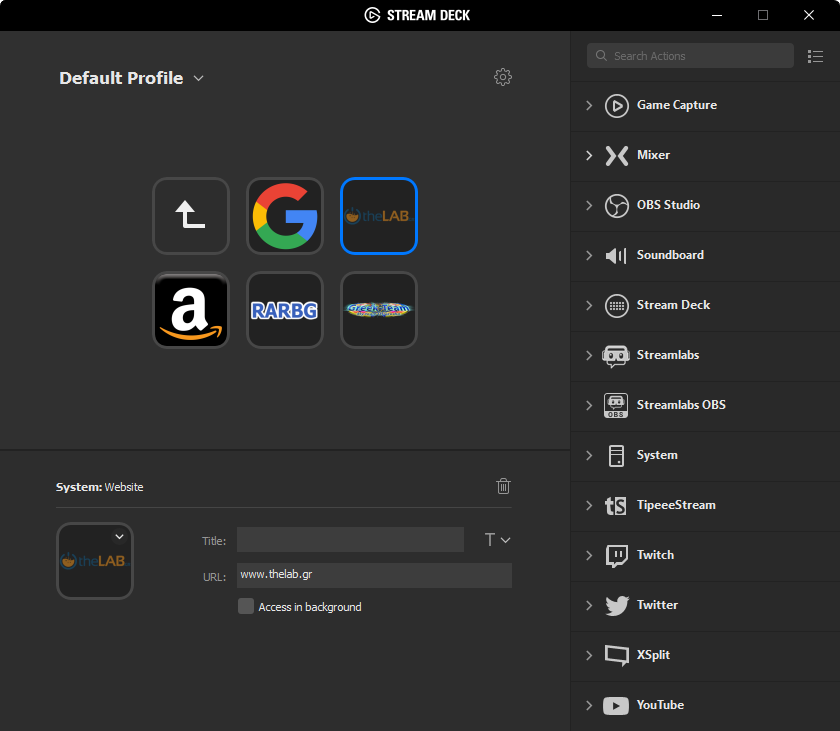Click the Soundboard label
Image resolution: width=840 pixels, height=731 pixels.
tap(670, 255)
